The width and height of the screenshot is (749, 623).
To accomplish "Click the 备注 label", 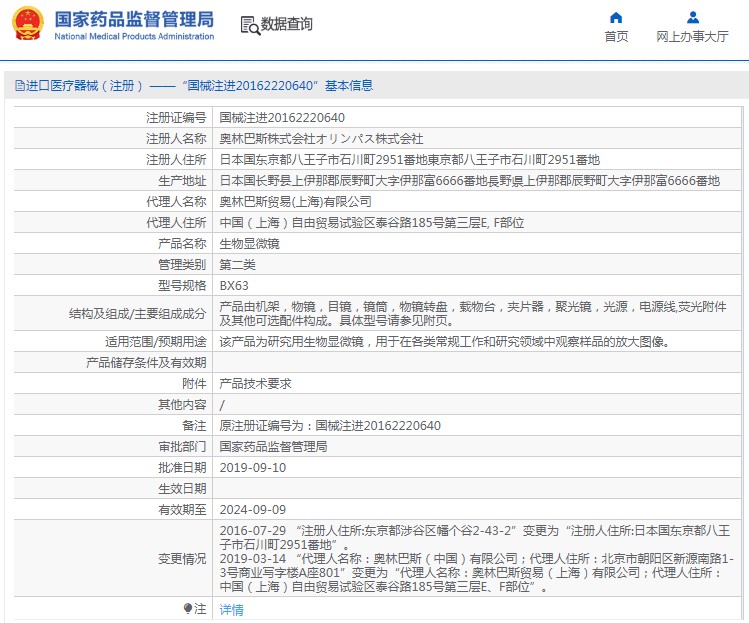I will point(194,426).
